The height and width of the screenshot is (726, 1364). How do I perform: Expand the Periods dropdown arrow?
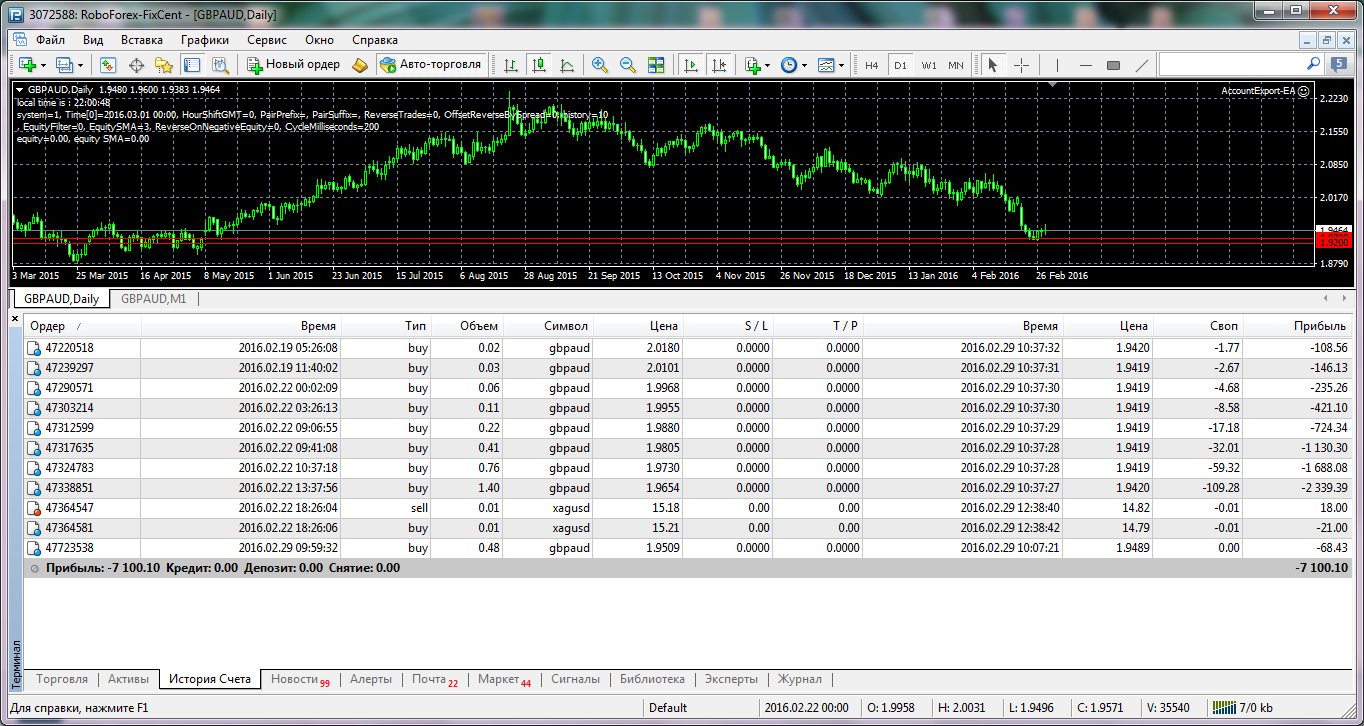pyautogui.click(x=804, y=65)
